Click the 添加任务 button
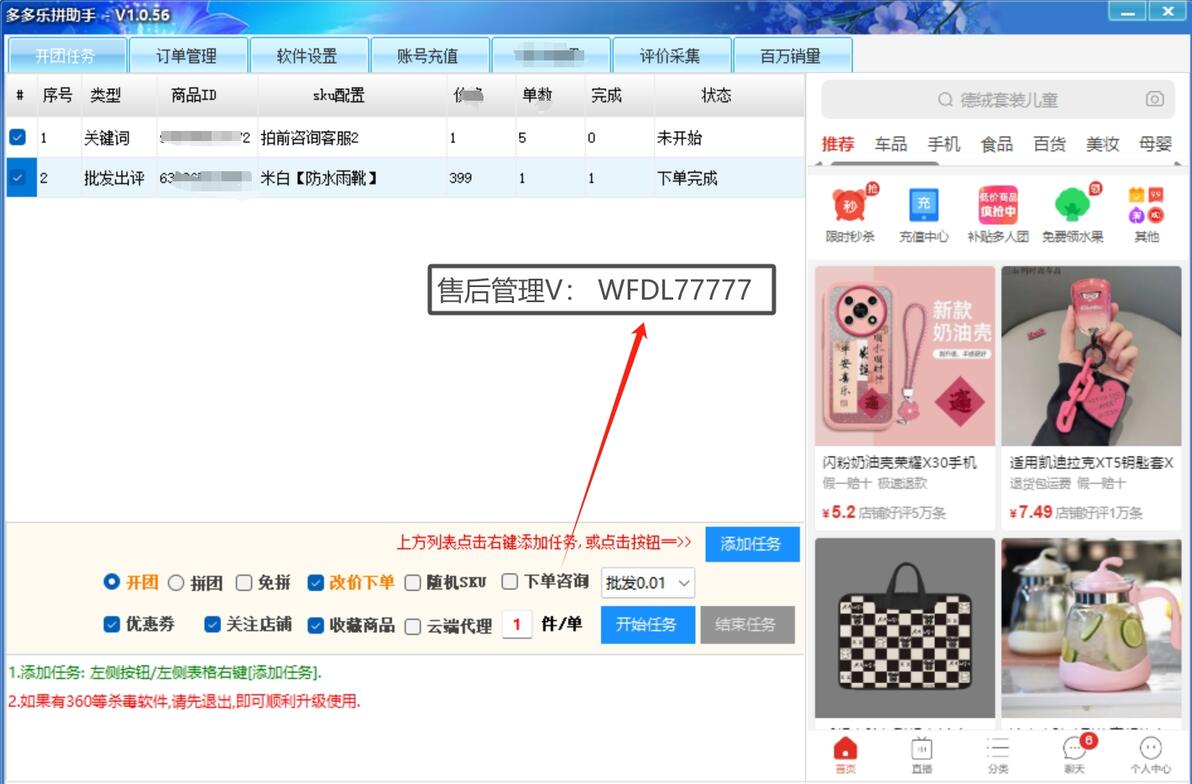 click(752, 544)
